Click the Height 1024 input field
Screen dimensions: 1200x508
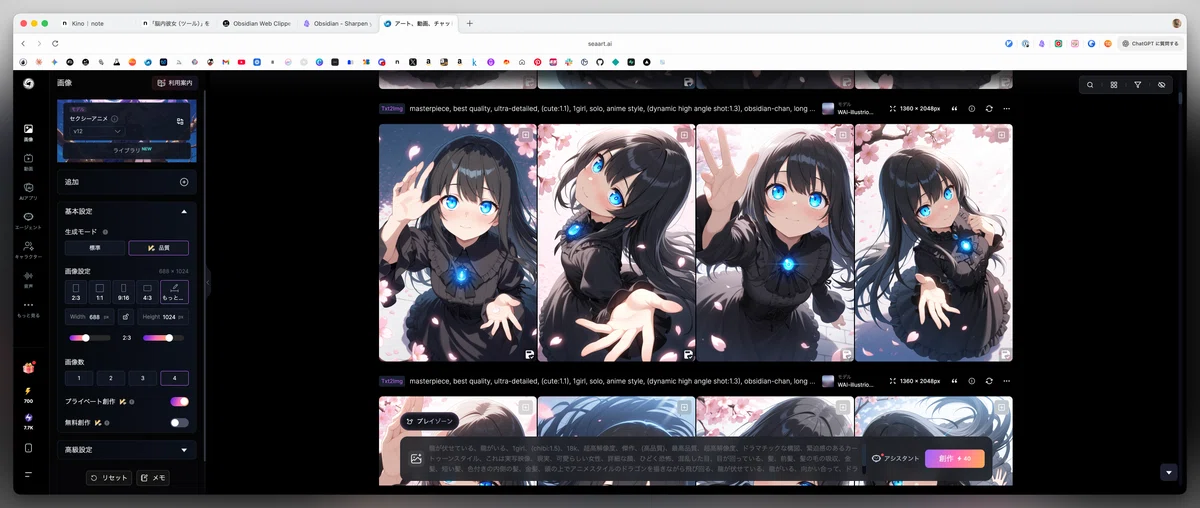pyautogui.click(x=164, y=317)
